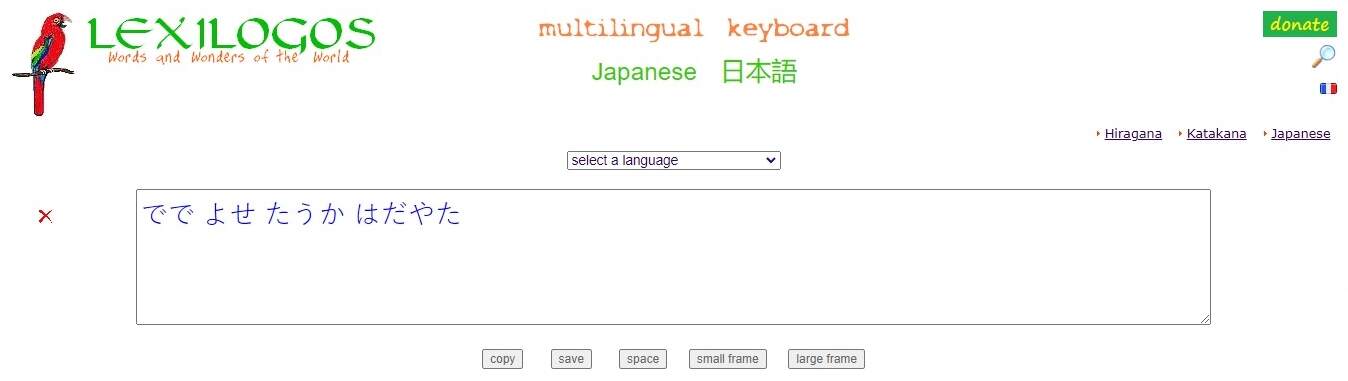Screen dimensions: 1348x381
Task: Click the green donate button
Action: coord(1300,24)
